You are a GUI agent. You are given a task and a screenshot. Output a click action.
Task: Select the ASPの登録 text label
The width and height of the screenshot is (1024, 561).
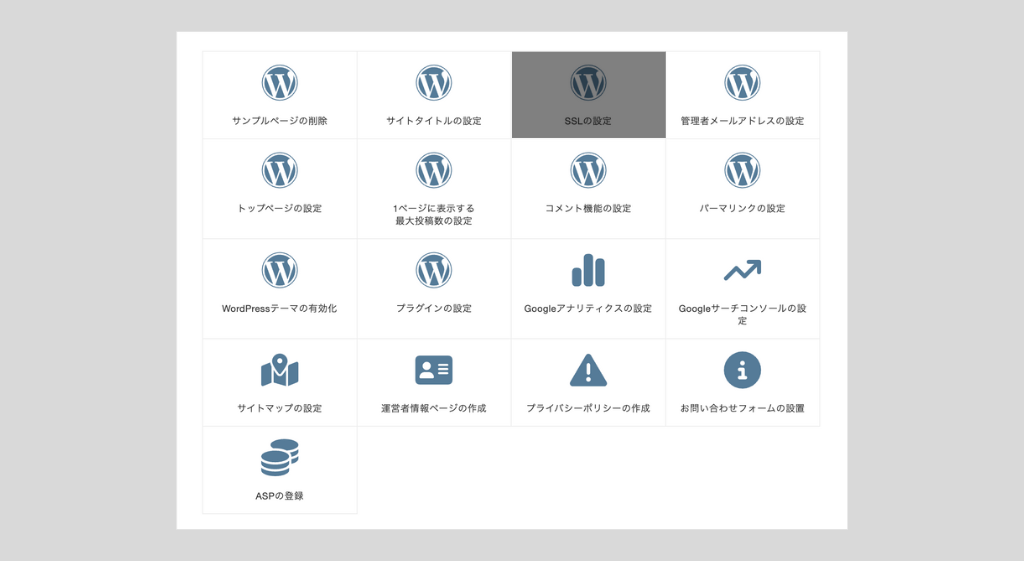tap(280, 495)
